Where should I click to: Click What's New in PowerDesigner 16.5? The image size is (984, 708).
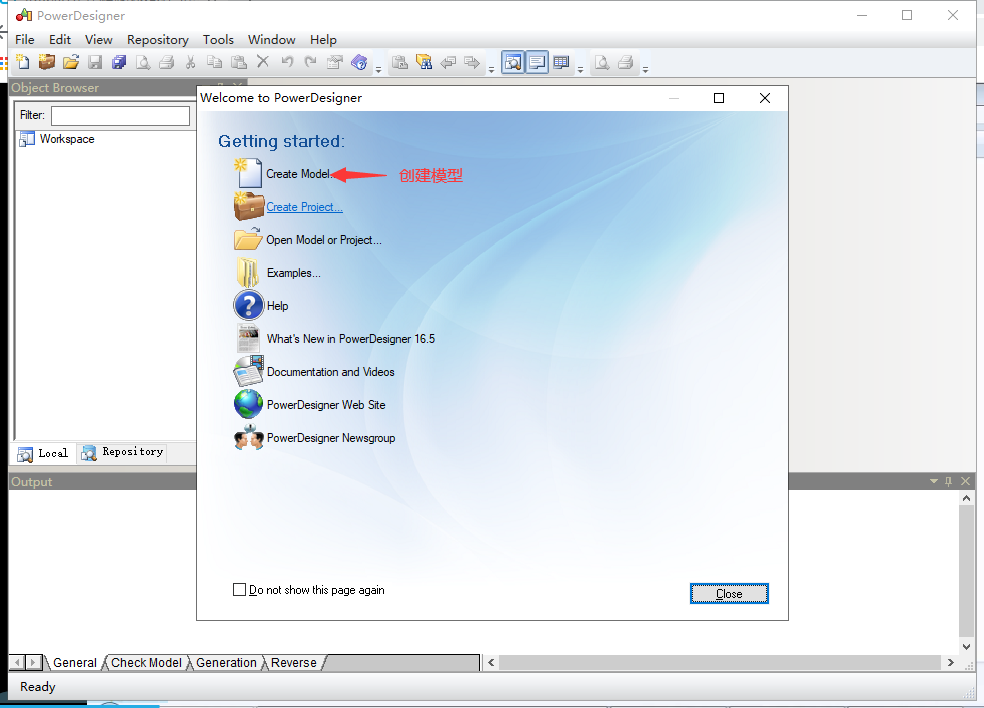(351, 338)
